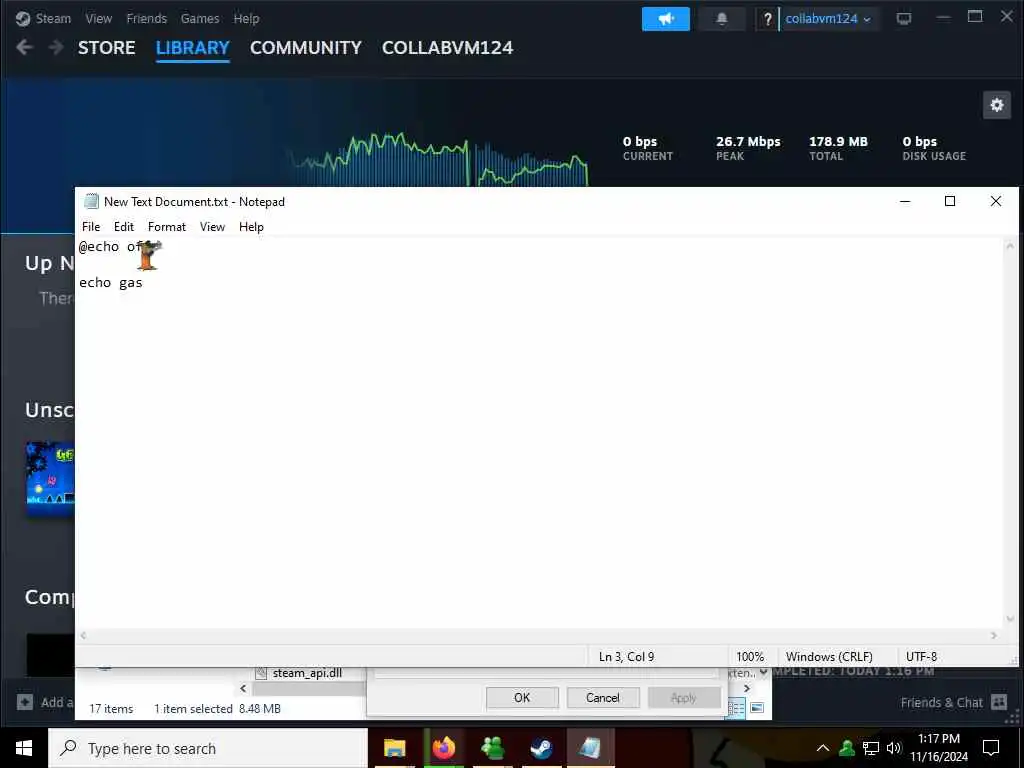Viewport: 1024px width, 768px height.
Task: Switch Steam to Big Picture mode icon
Action: click(904, 18)
